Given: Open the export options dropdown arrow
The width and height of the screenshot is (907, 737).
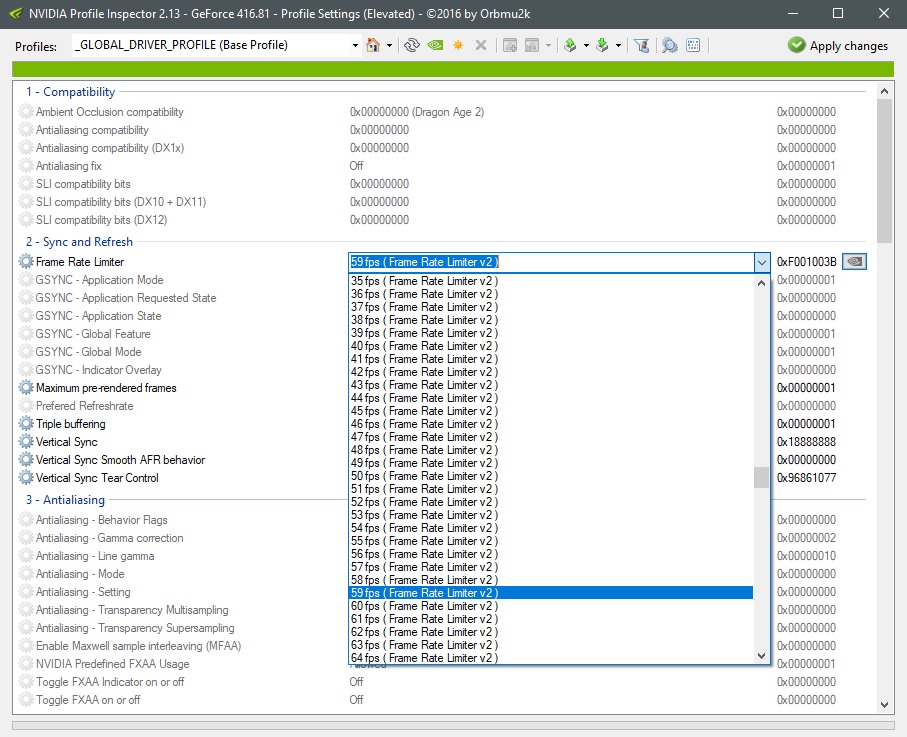Looking at the screenshot, I should [x=586, y=45].
